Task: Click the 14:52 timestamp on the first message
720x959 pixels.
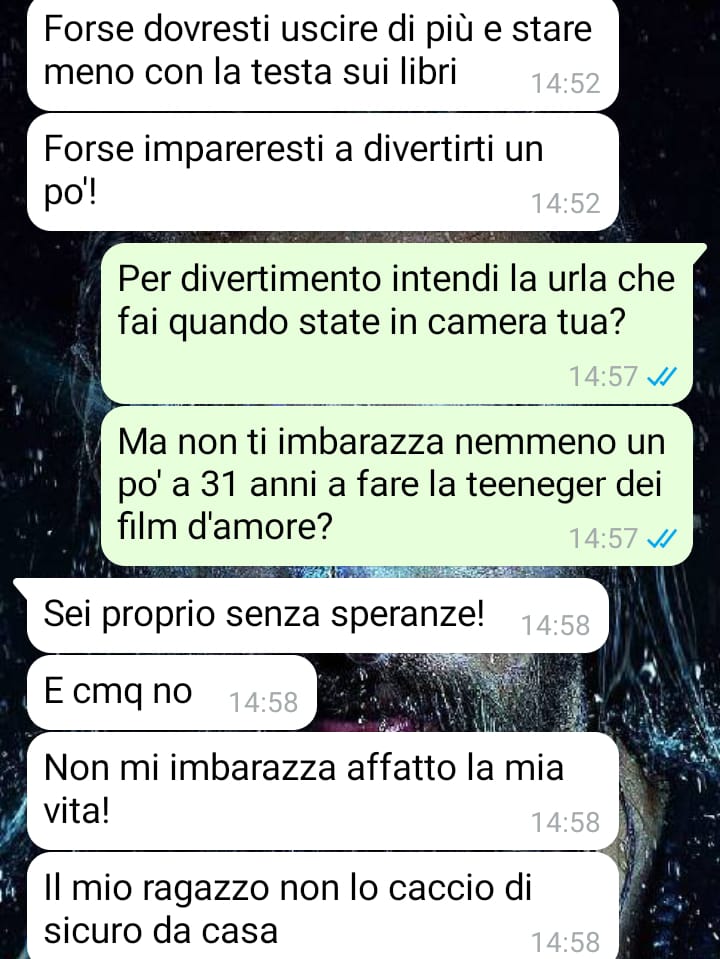Action: (566, 84)
